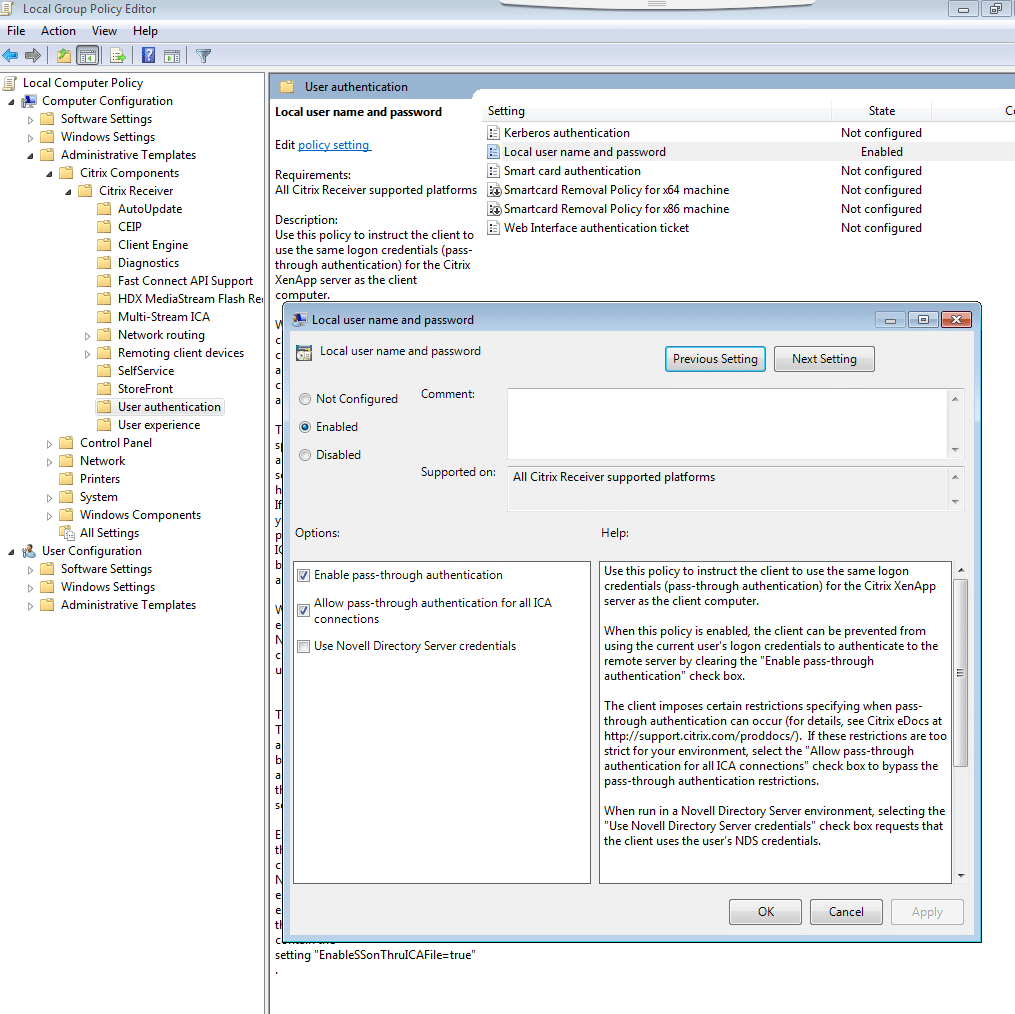Viewport: 1015px width, 1014px height.
Task: Expand the Remoting client devices node
Action: (x=87, y=354)
